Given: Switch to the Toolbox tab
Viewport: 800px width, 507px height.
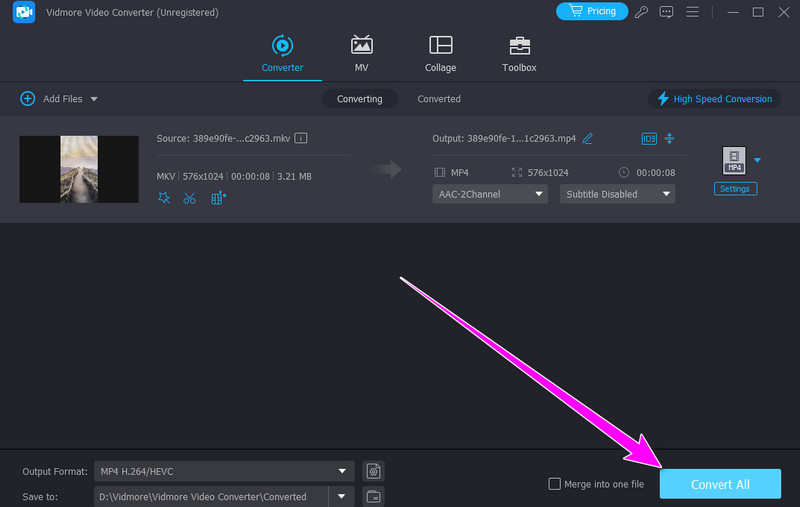Looking at the screenshot, I should (519, 54).
